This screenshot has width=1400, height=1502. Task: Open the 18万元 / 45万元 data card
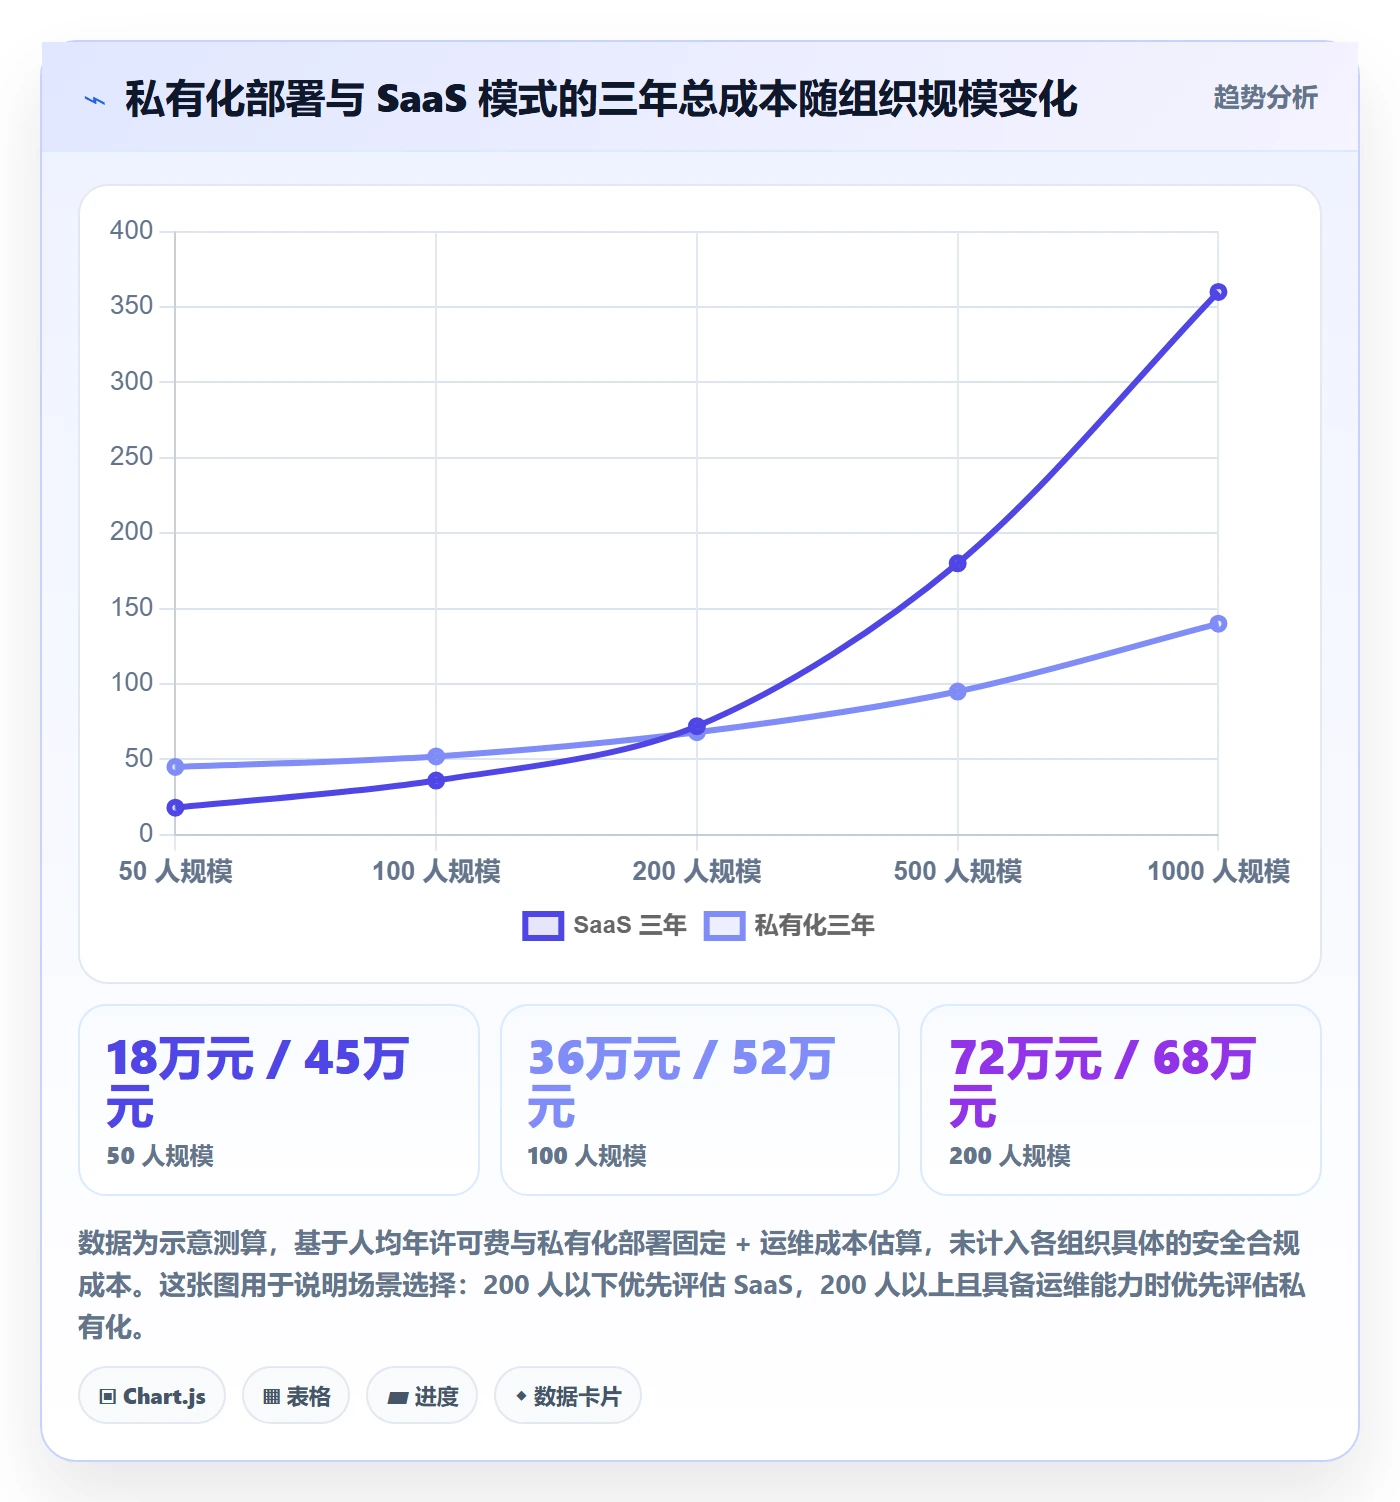279,1099
